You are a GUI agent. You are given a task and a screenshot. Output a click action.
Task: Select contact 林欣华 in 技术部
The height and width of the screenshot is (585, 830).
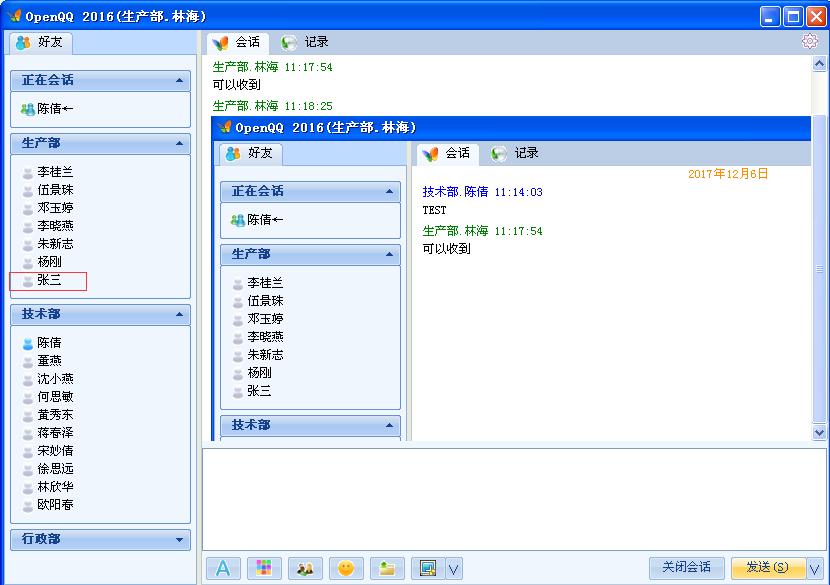click(x=48, y=487)
